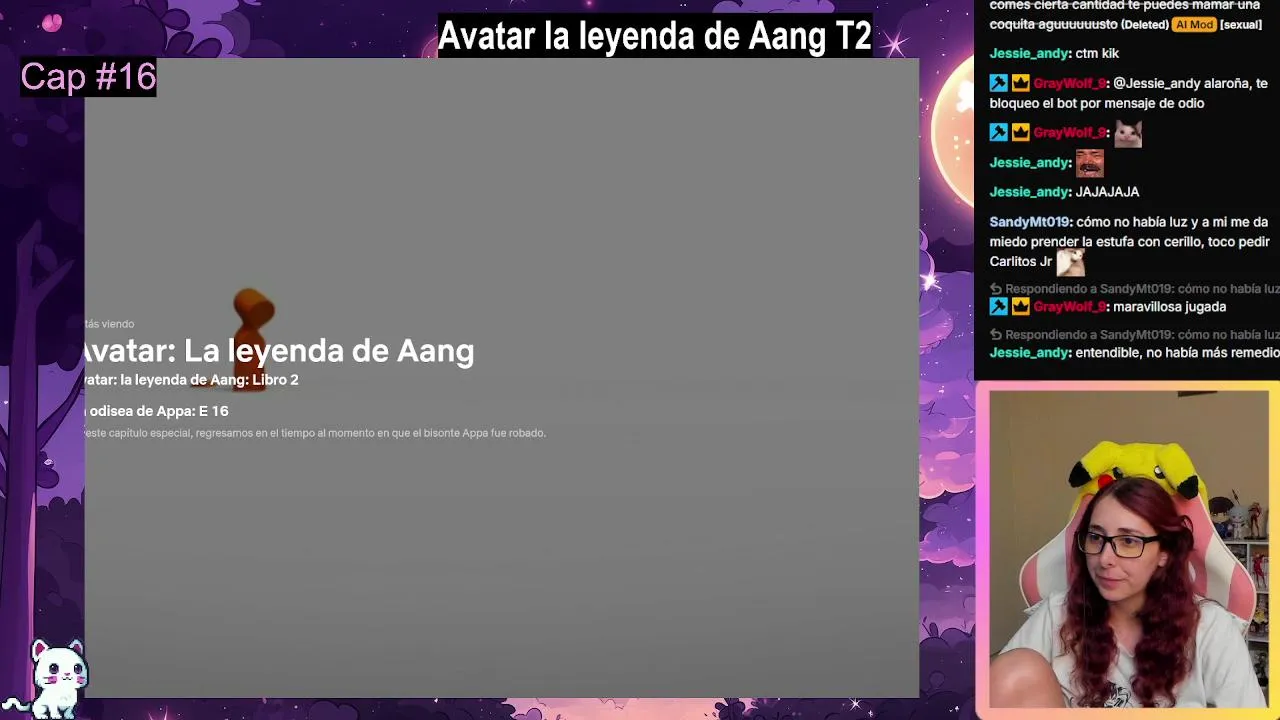
Task: Click the episode synopsis about Appa being stolen
Action: coord(315,433)
